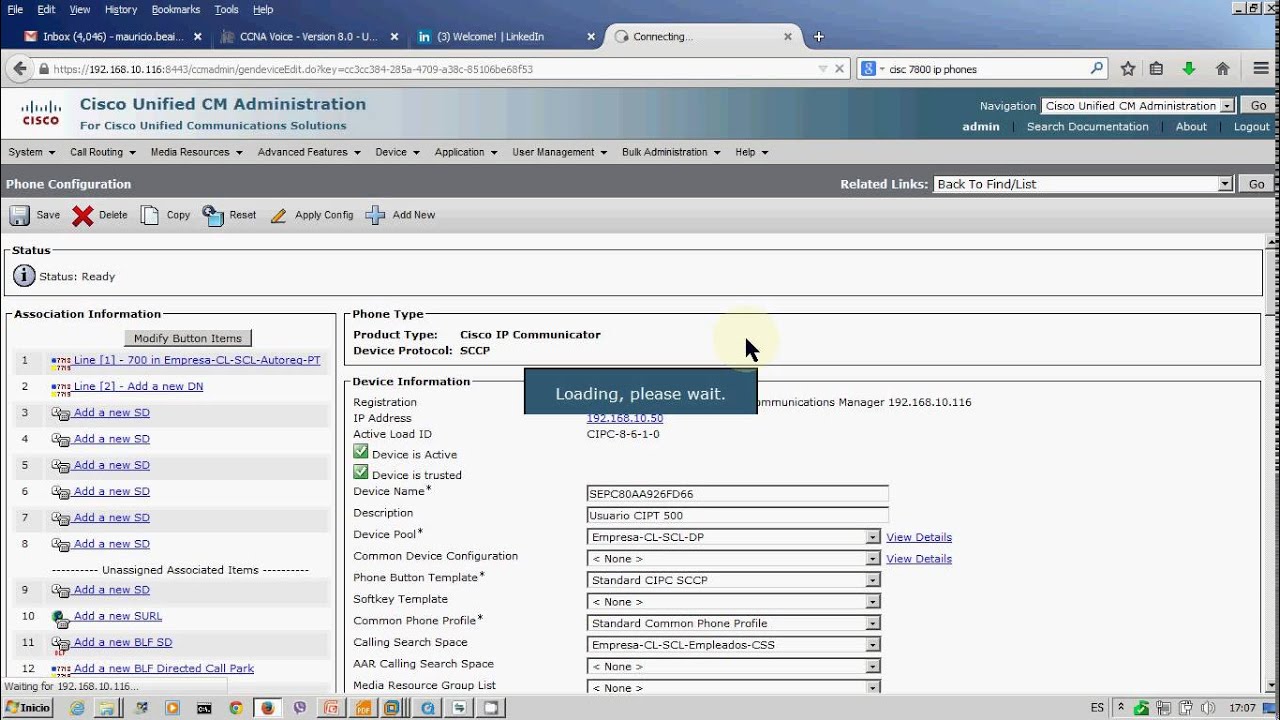Viewport: 1280px width, 720px height.
Task: Open the Device menu
Action: [397, 152]
